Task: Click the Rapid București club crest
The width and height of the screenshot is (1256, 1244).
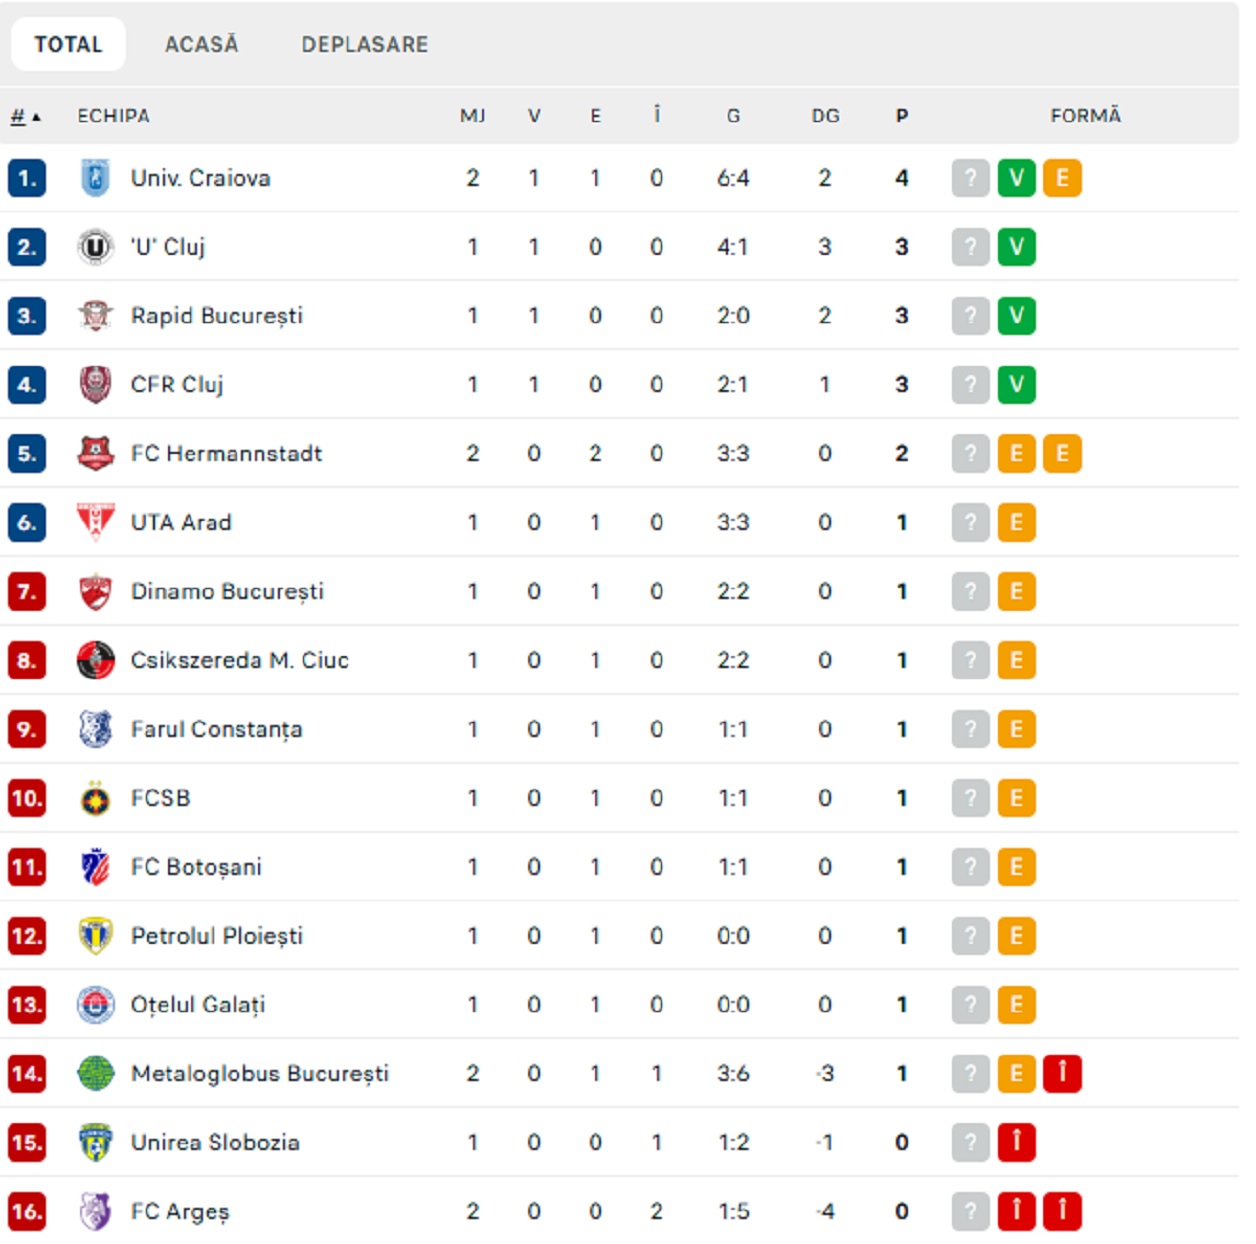Action: coord(95,316)
